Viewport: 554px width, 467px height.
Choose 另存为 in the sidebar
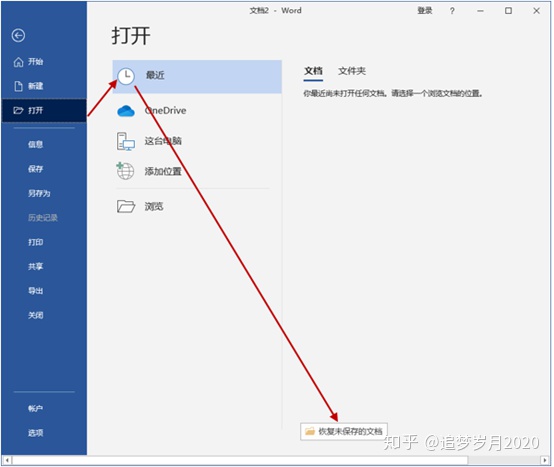pos(44,193)
